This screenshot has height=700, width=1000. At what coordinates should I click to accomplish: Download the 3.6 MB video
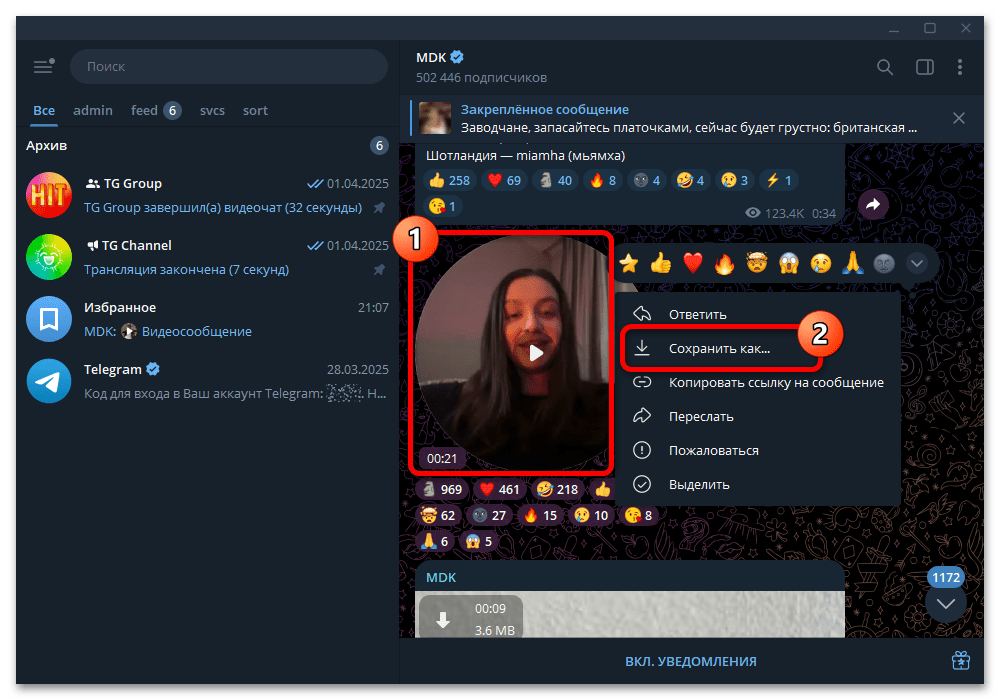pyautogui.click(x=443, y=619)
